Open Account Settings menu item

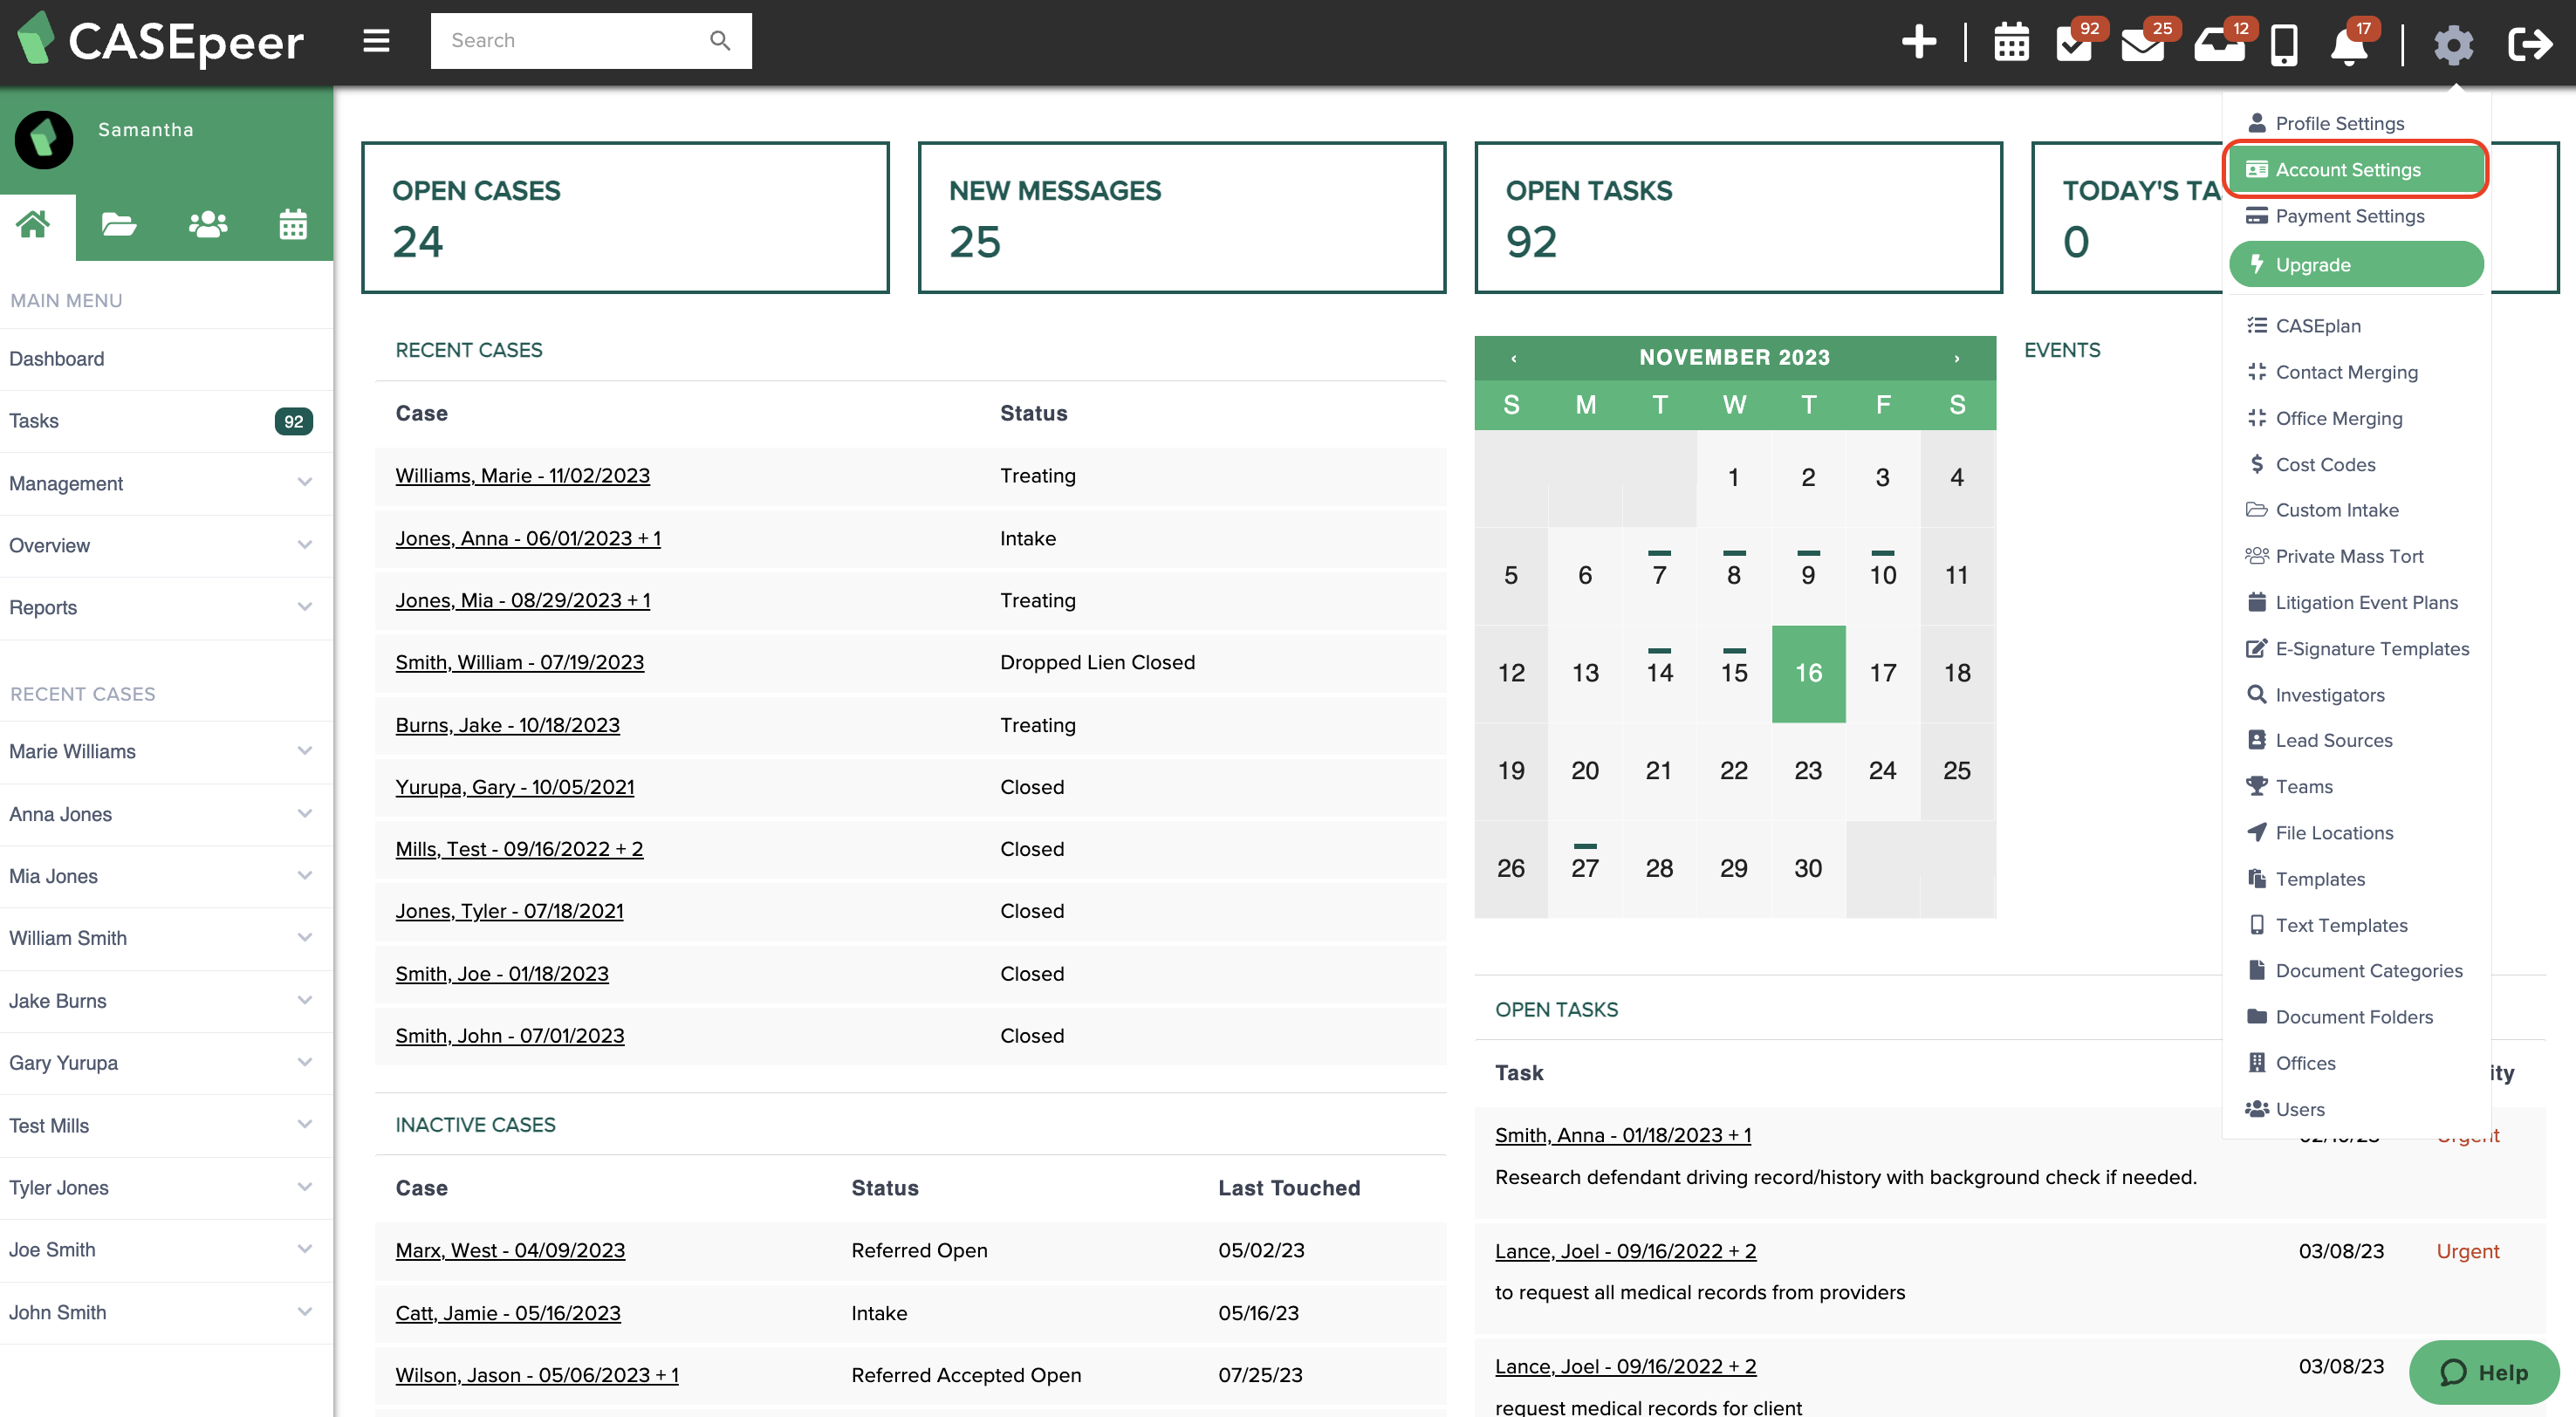click(x=2356, y=170)
